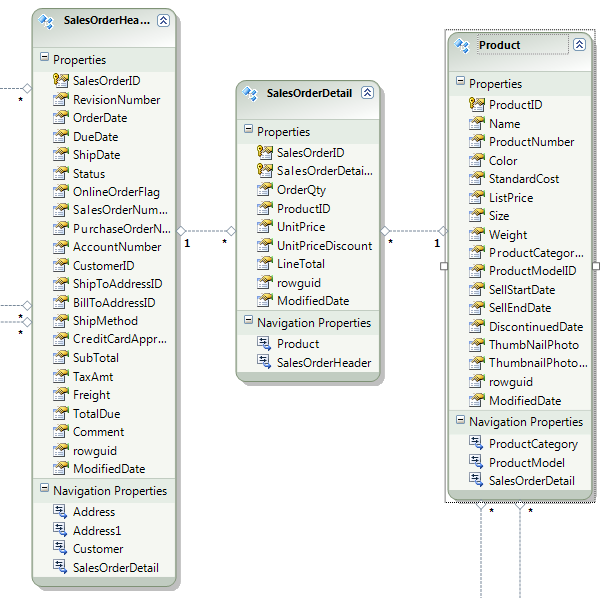Collapse Properties section in SalesOrderHeader entity
Screen dimensions: 601x598
click(44, 57)
